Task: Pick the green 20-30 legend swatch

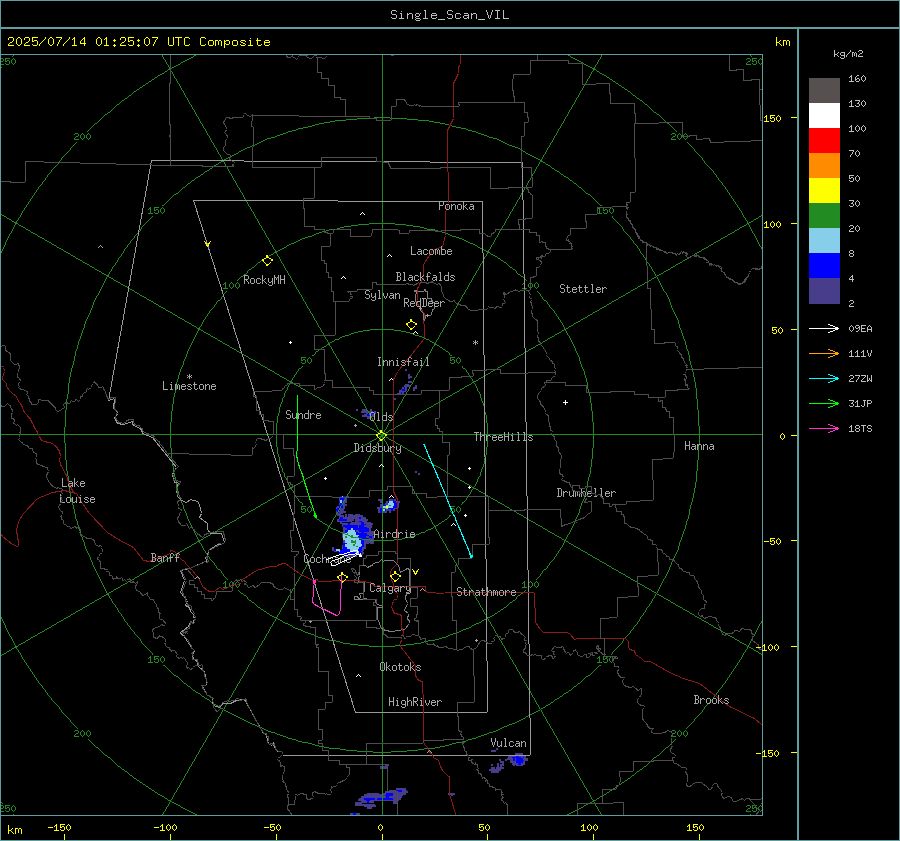Action: coord(824,216)
